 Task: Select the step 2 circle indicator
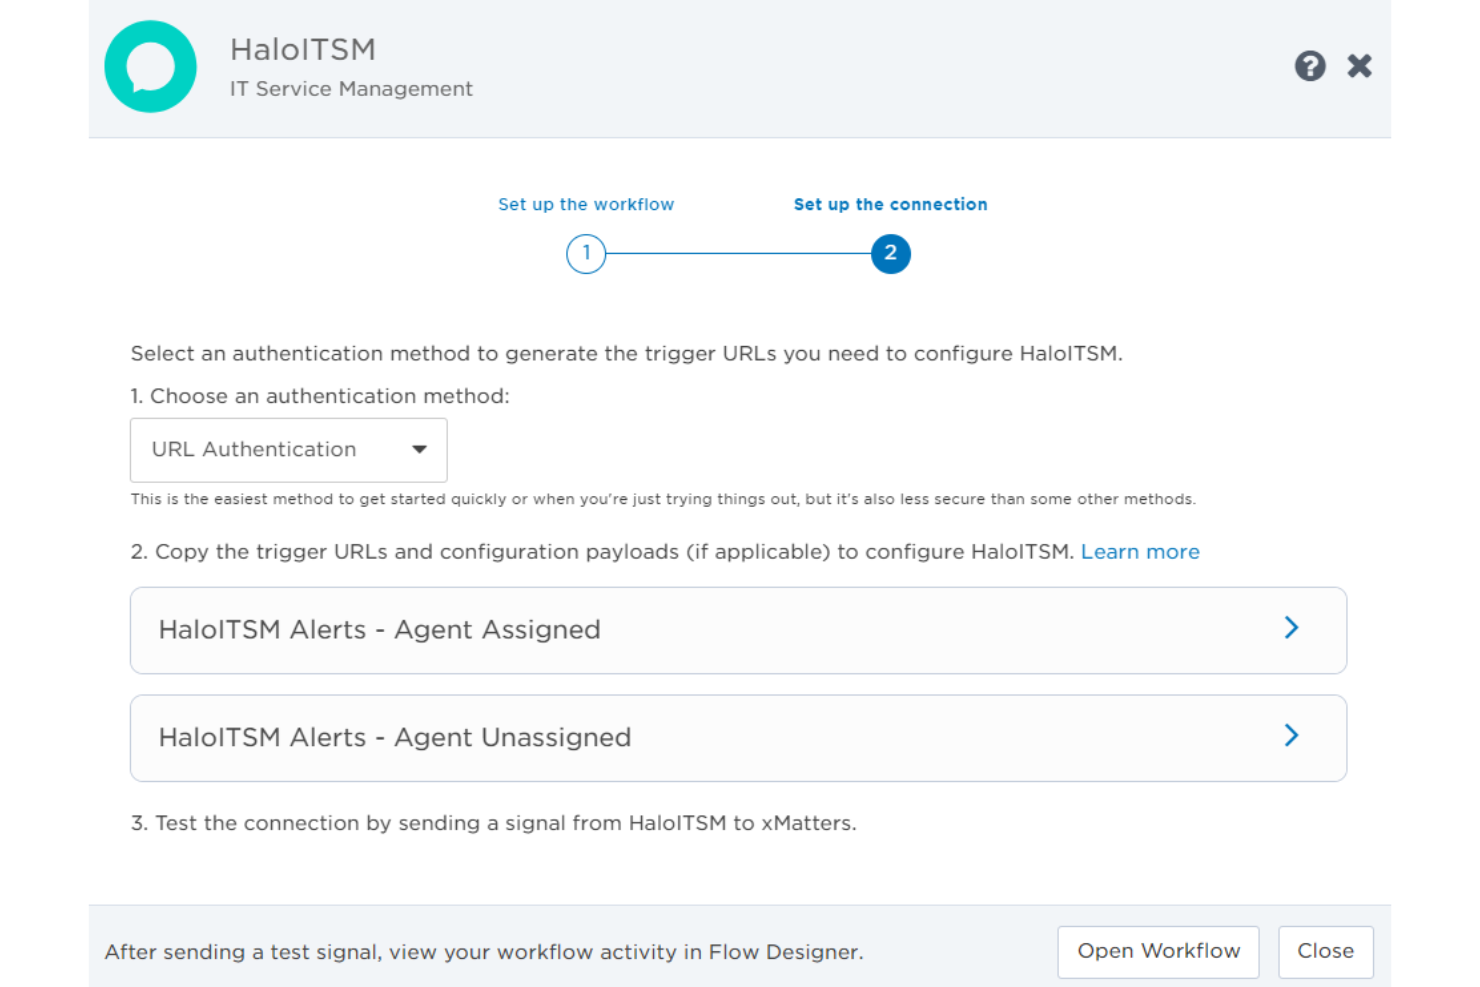(890, 254)
